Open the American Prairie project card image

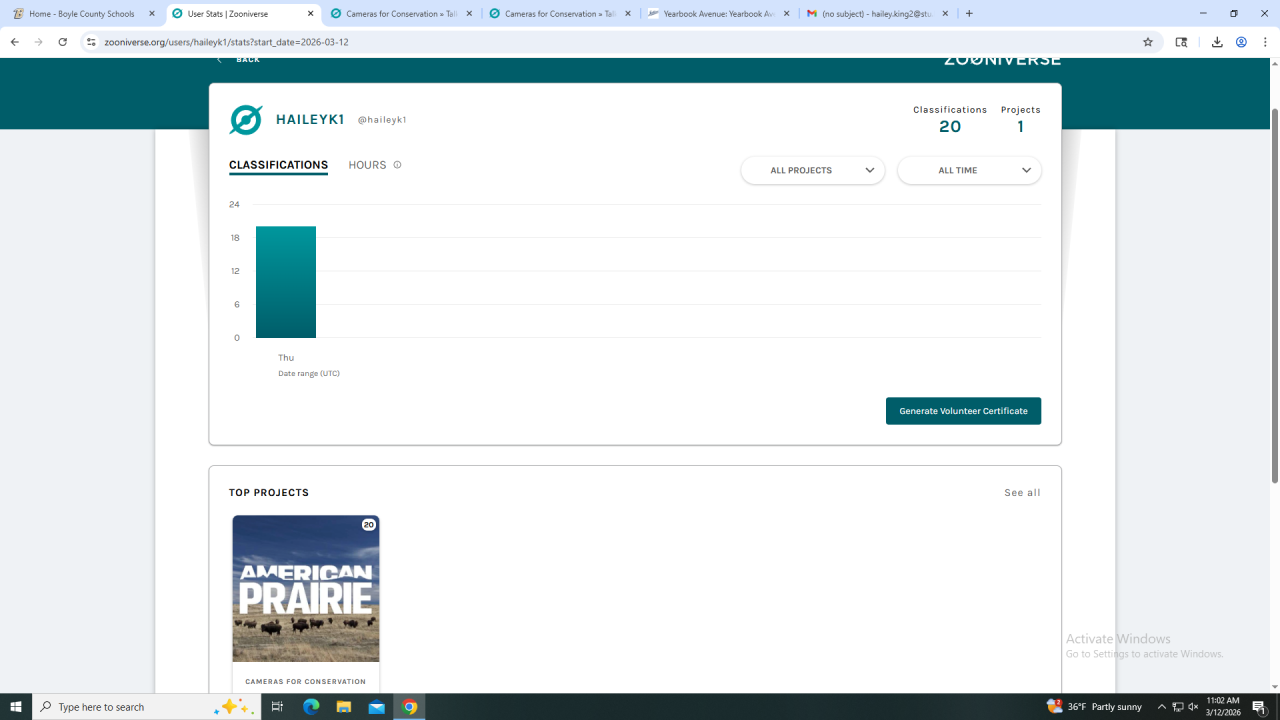click(306, 588)
